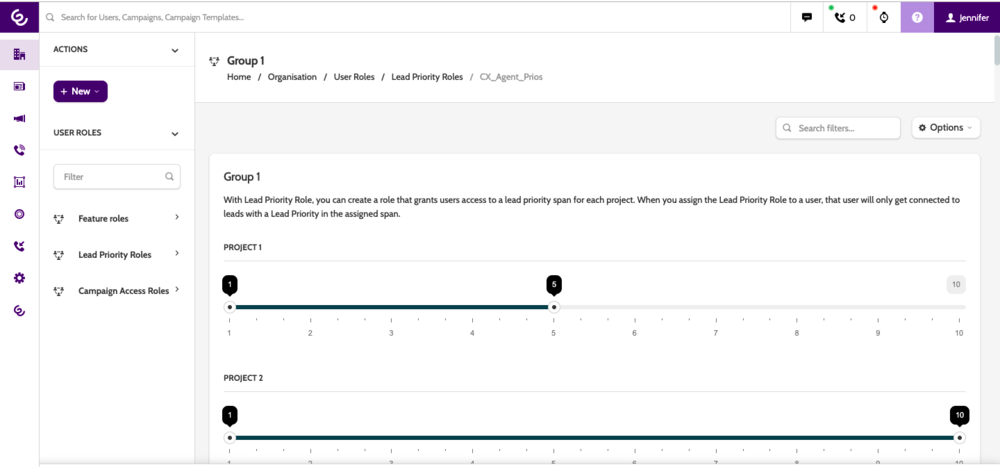Select Lead Priority Roles in sidebar list
Screen dimensions: 1000x467
point(115,255)
